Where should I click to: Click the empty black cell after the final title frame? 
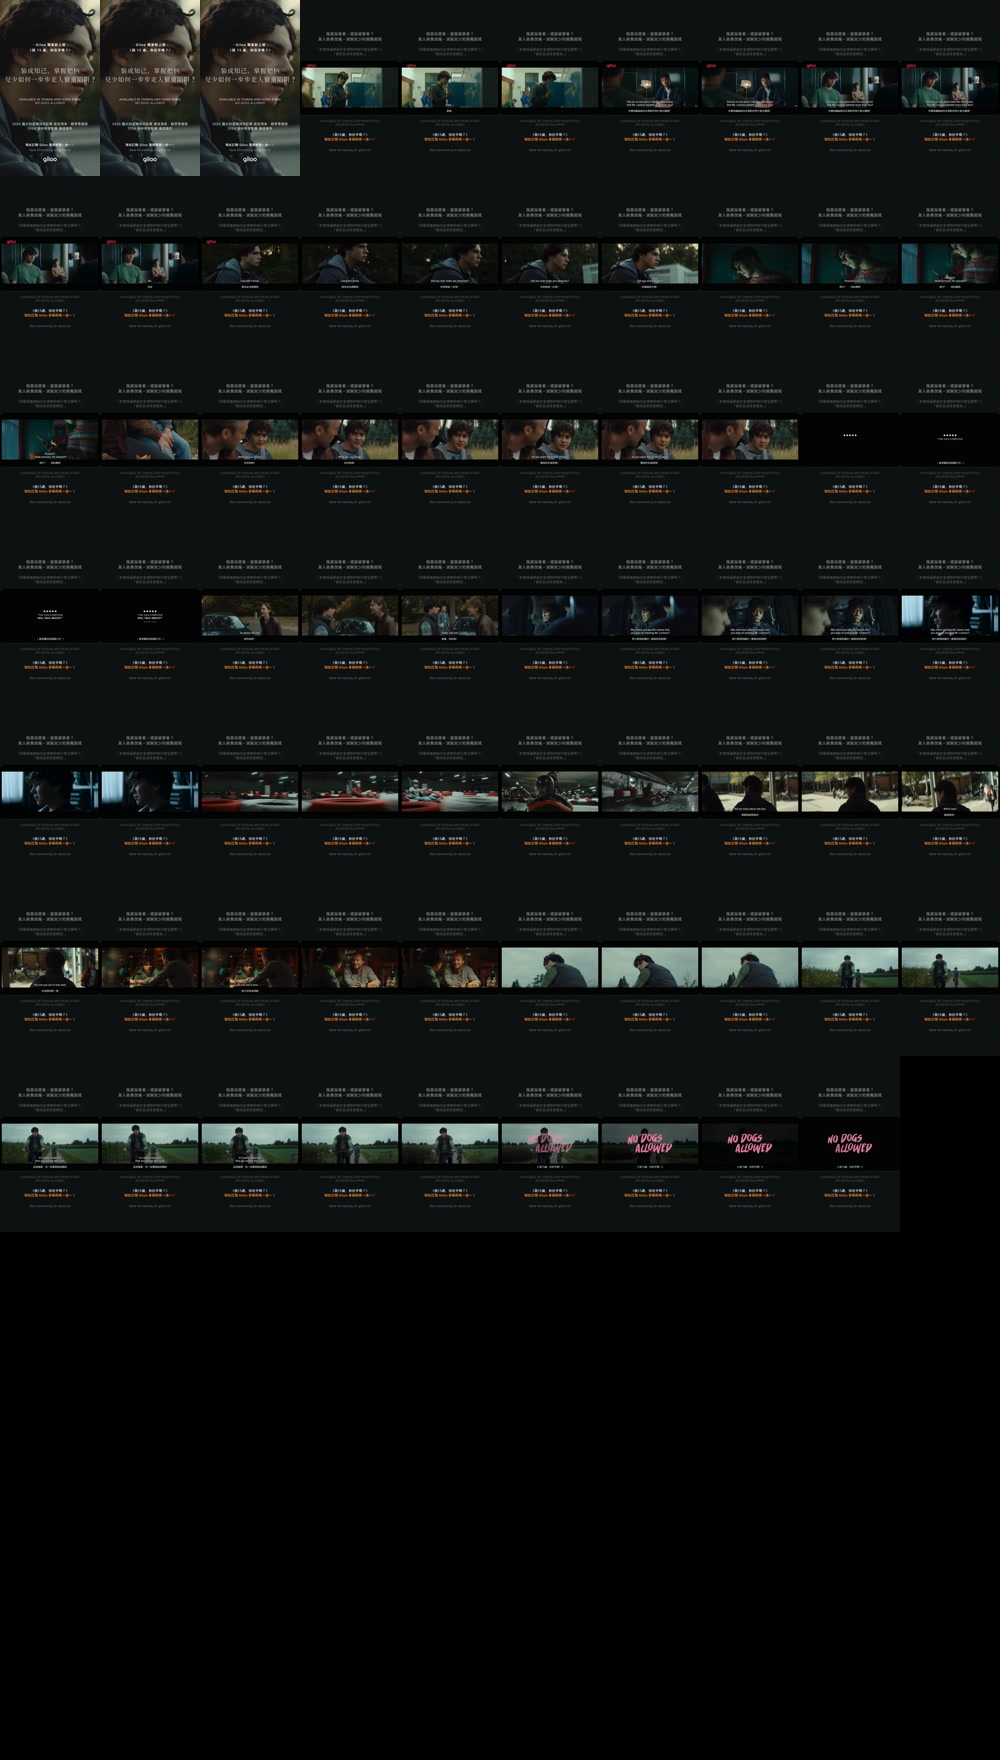950,1144
